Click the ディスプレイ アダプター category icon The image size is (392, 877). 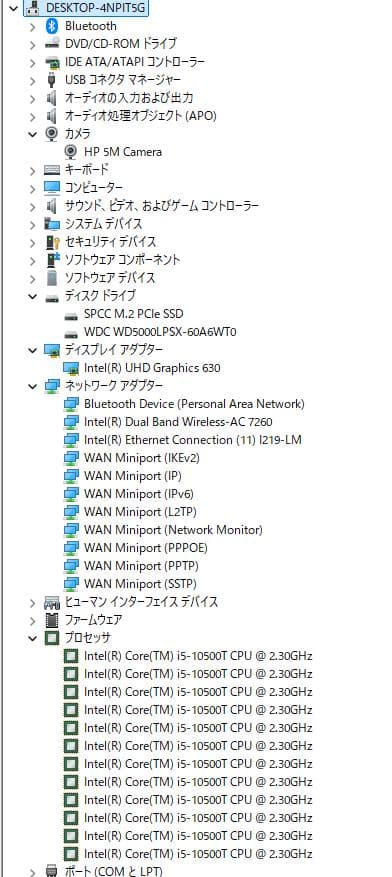52,350
